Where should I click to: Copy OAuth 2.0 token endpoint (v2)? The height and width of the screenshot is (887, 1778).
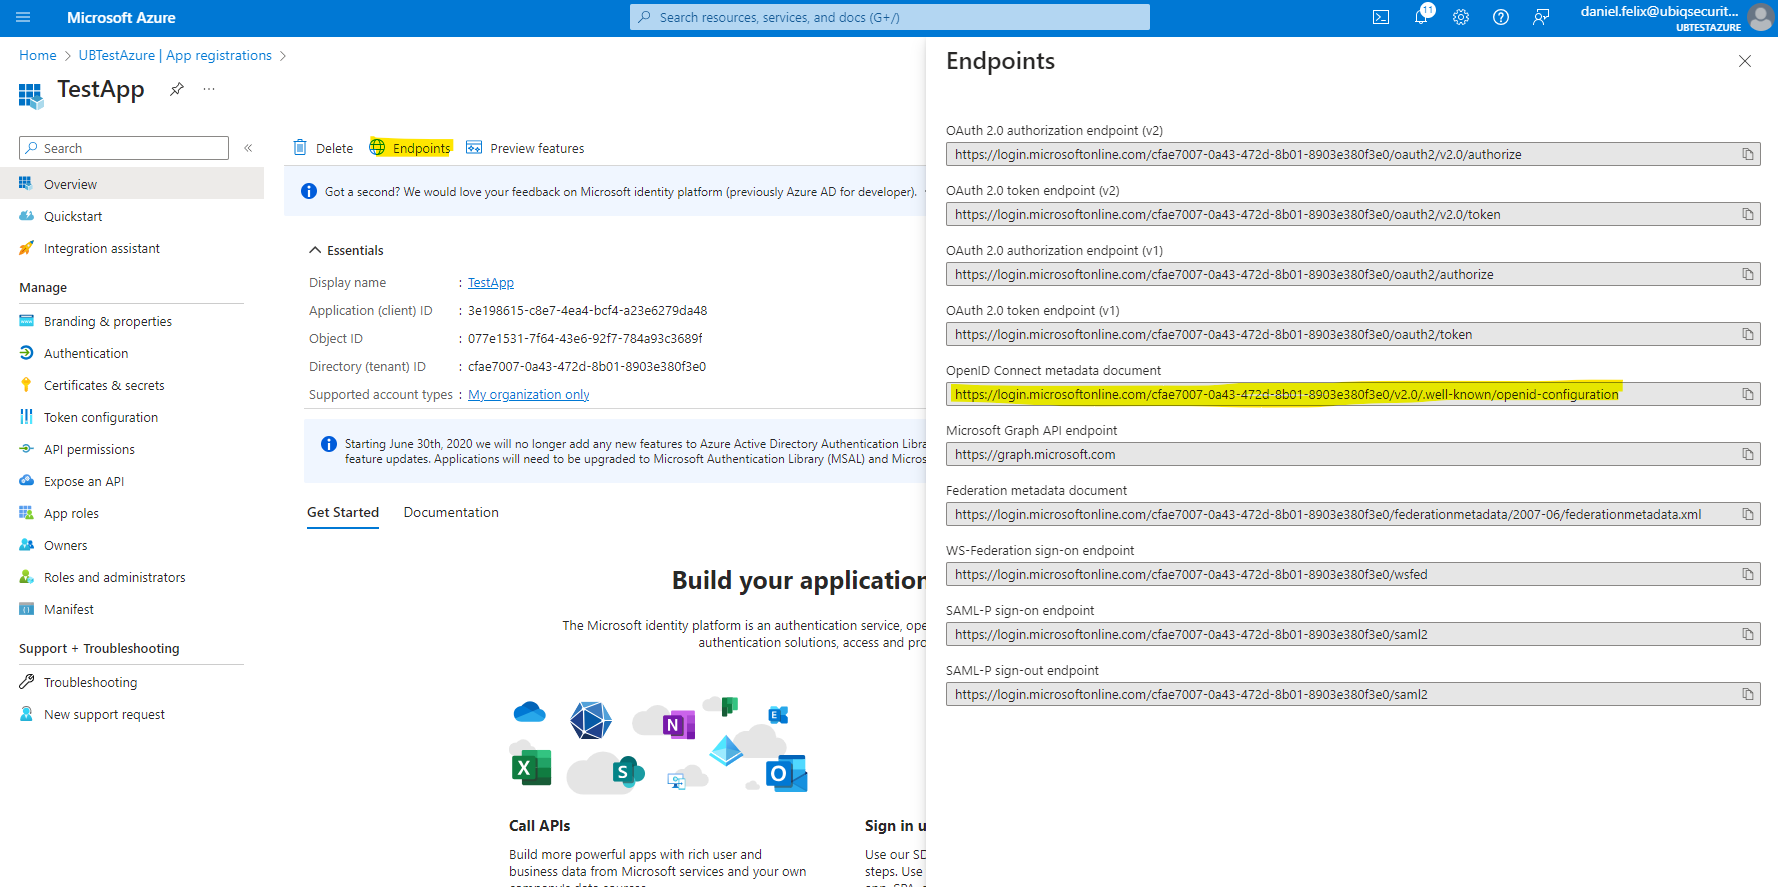pos(1748,214)
